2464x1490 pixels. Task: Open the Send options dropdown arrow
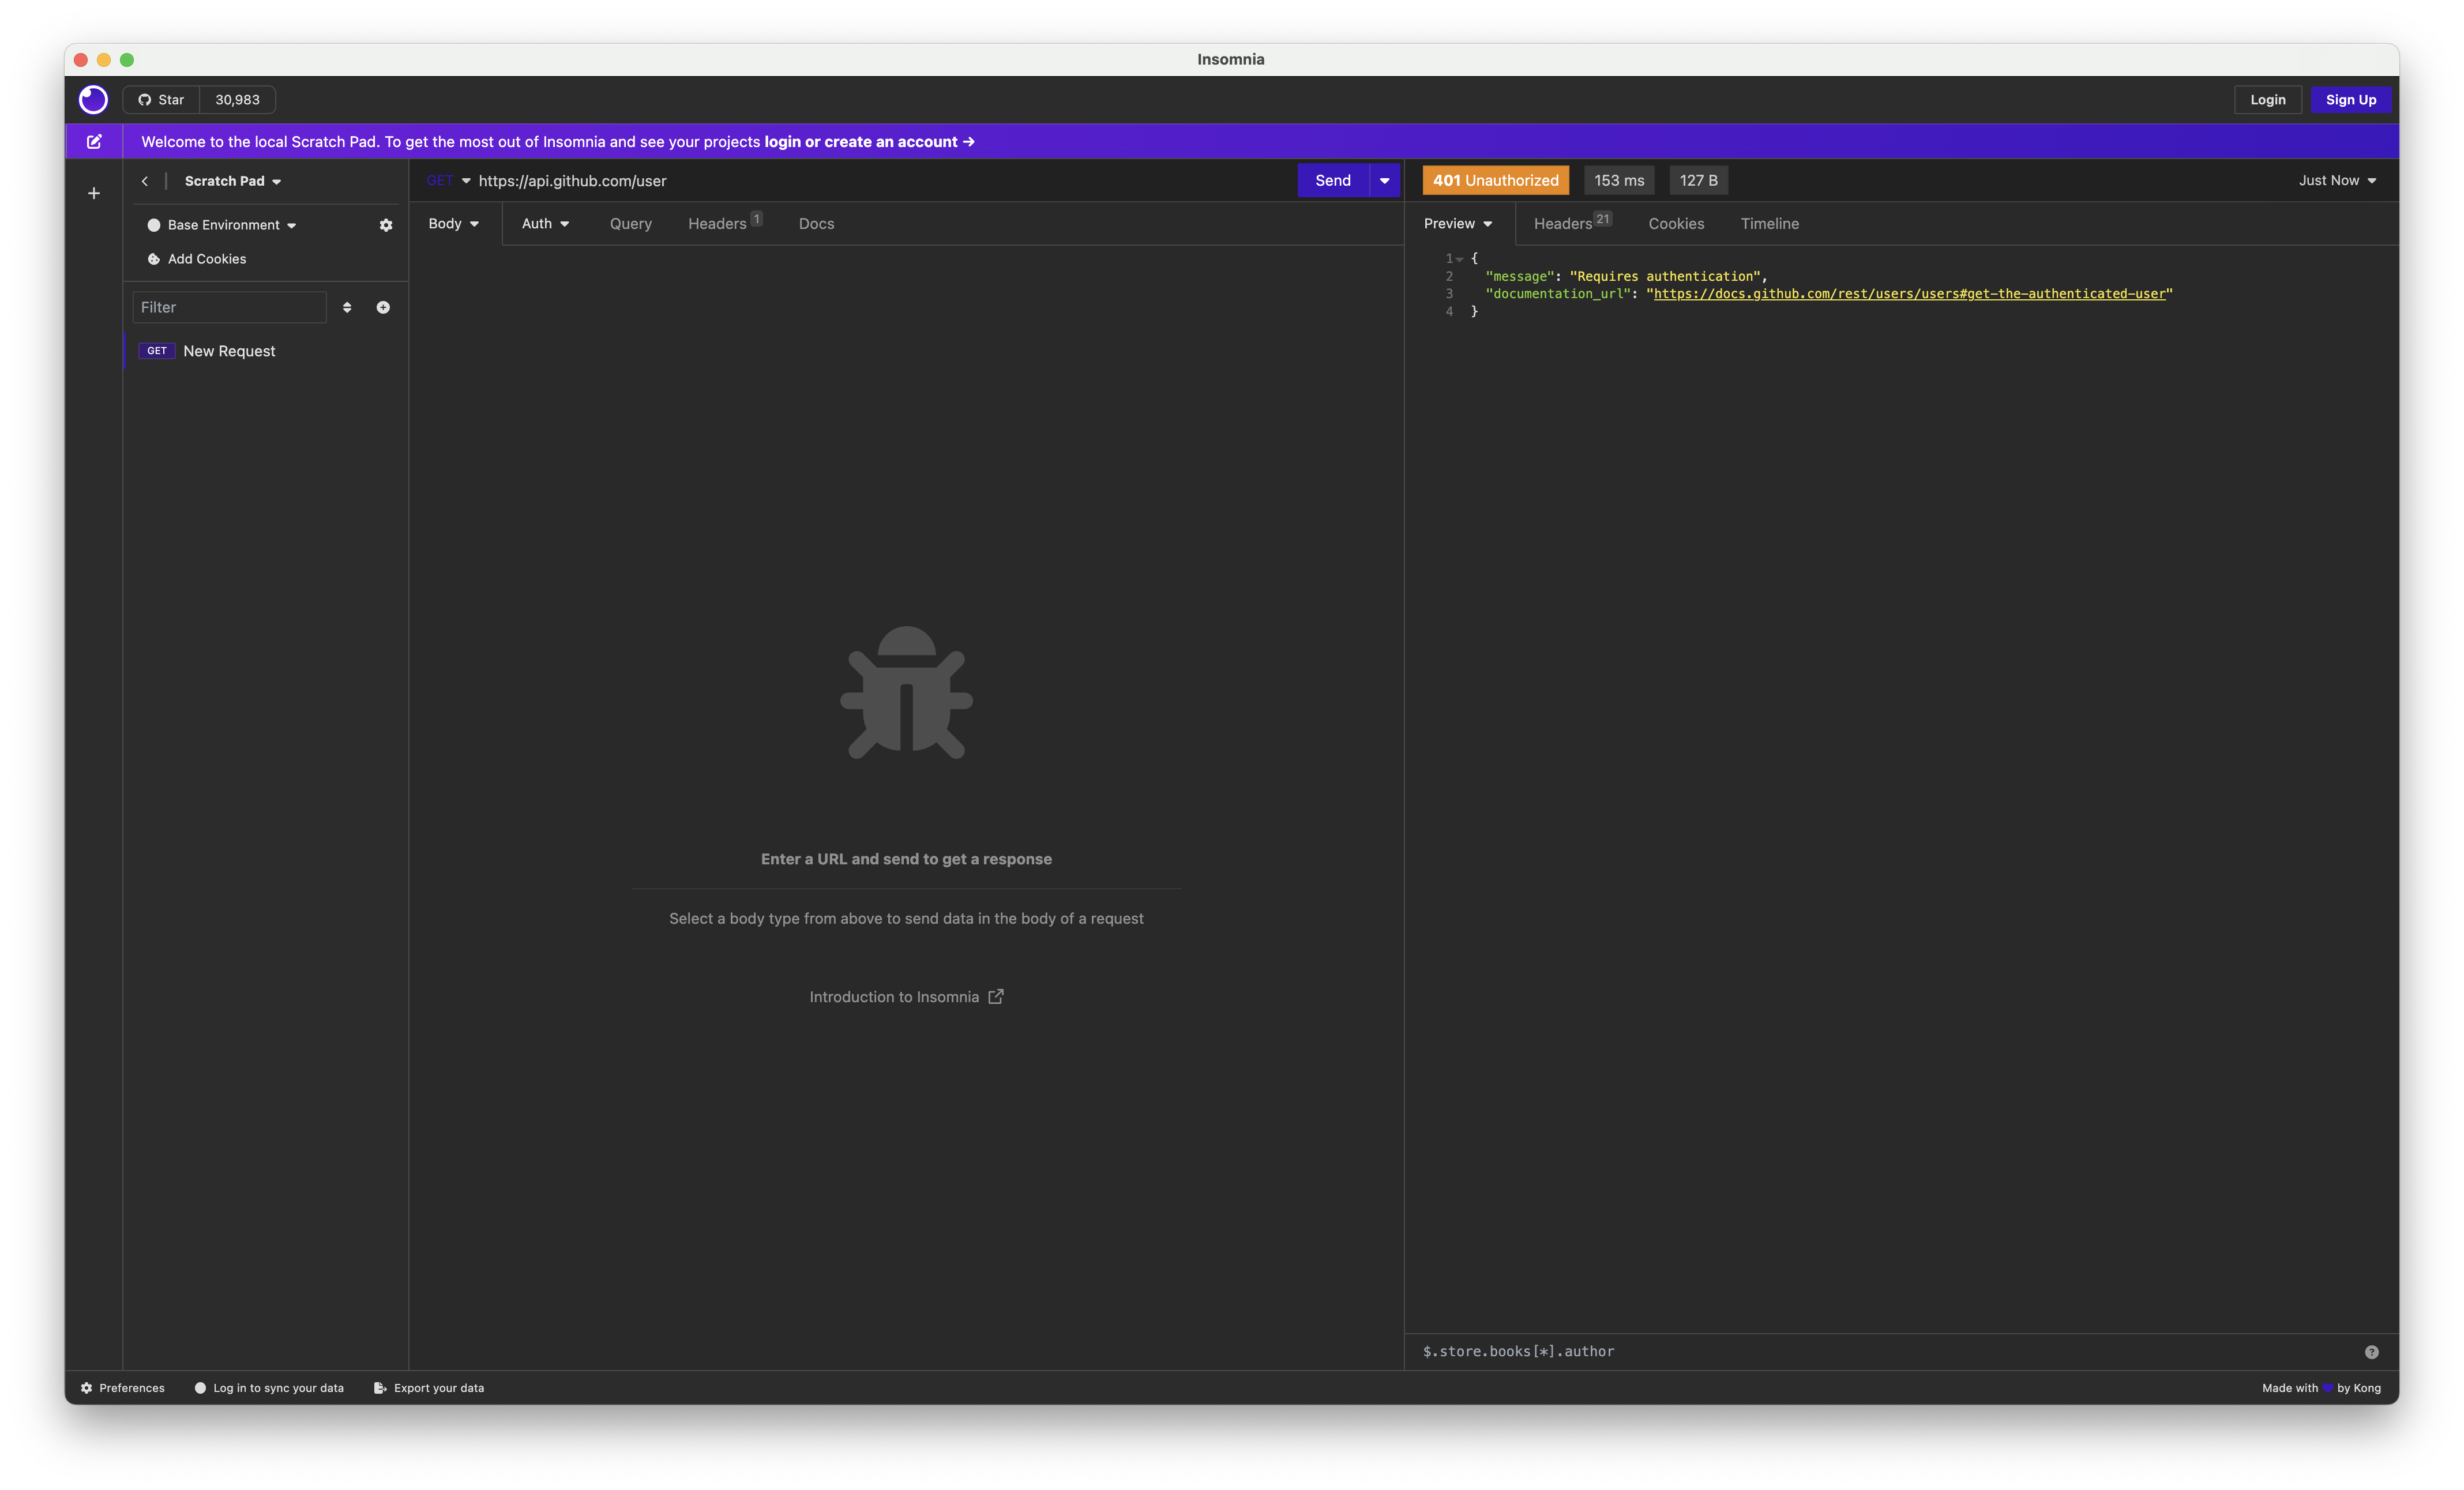click(x=1384, y=180)
